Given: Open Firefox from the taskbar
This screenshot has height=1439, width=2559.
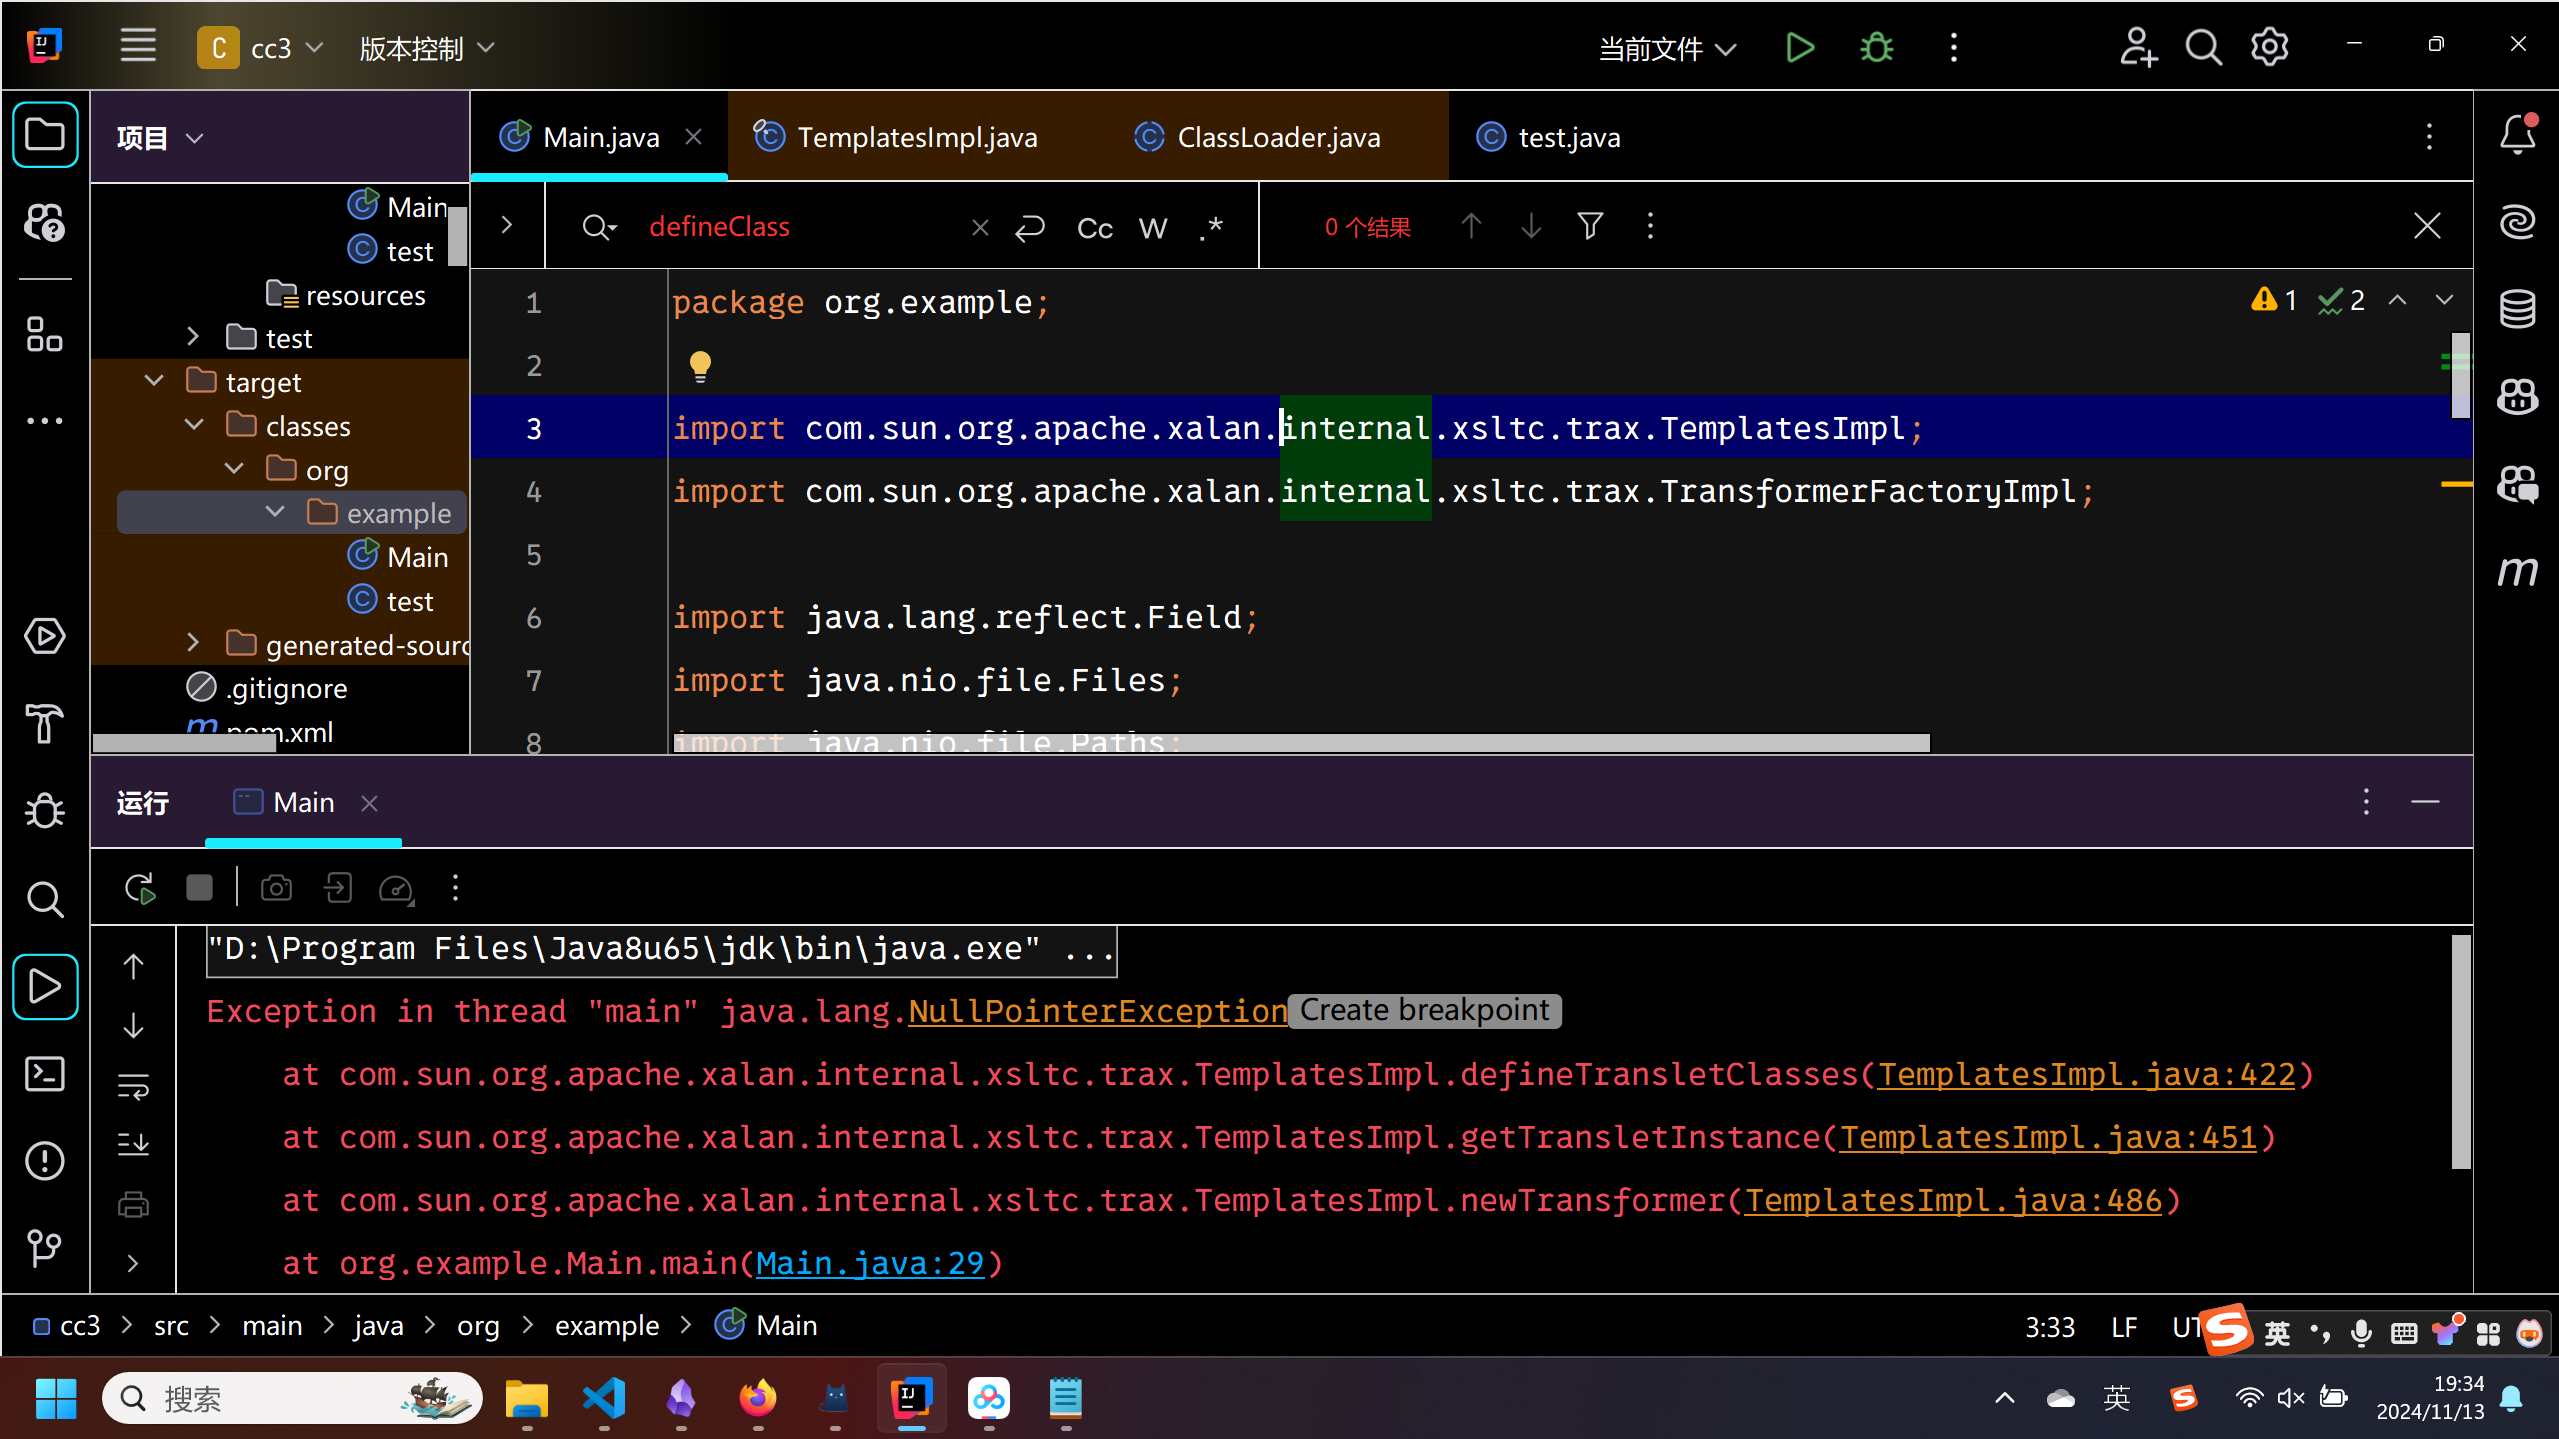Looking at the screenshot, I should [x=758, y=1397].
